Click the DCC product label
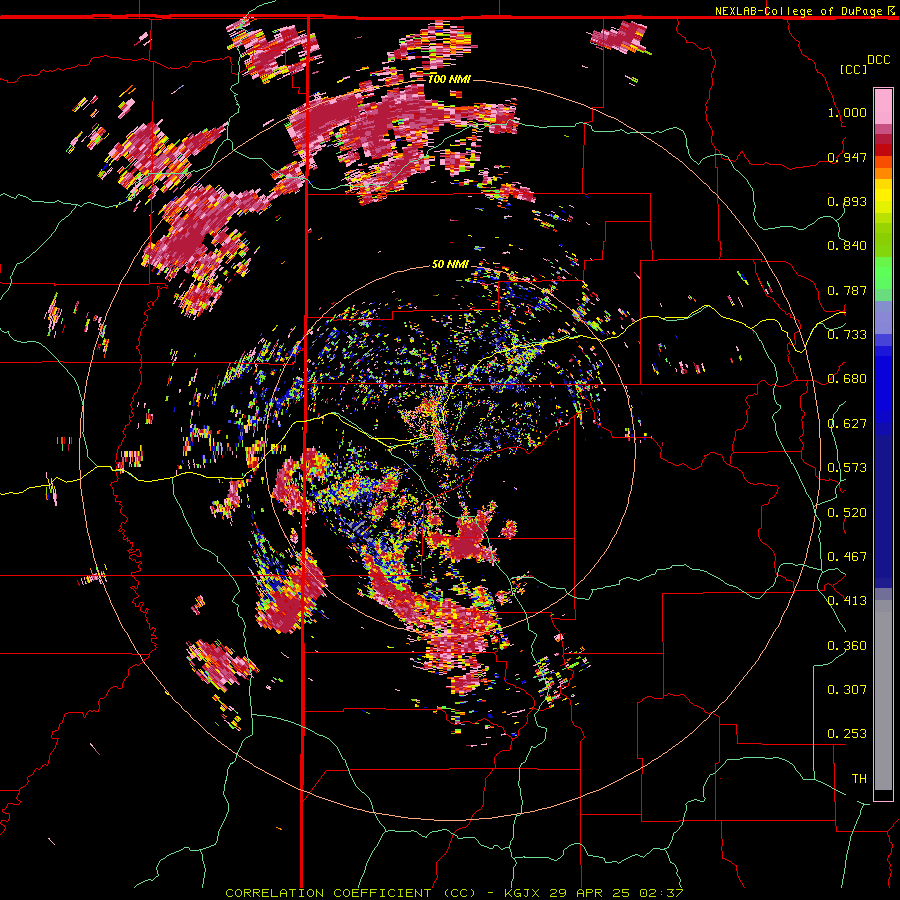 pyautogui.click(x=878, y=60)
